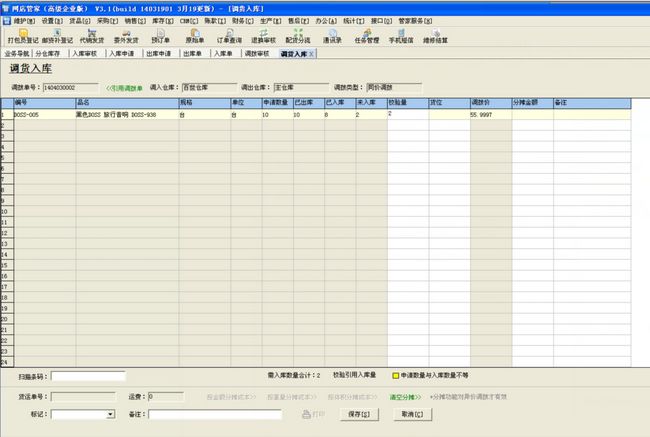Open the 退换审核 toolbar icon

263,36
